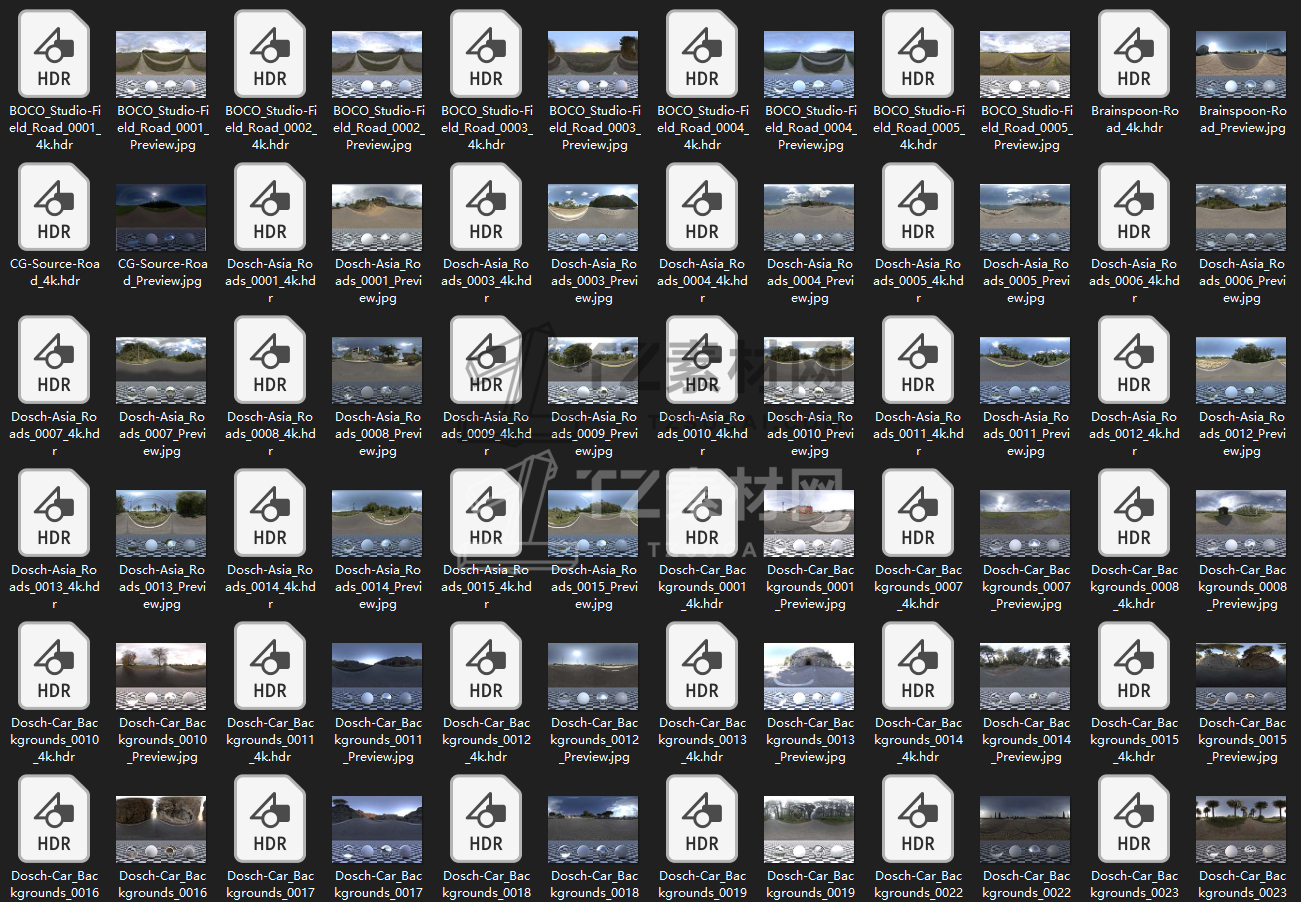Image resolution: width=1301 pixels, height=902 pixels.
Task: Click the file name "Dosch-Asia_Roads_0009_Preview.jpg"
Action: 594,434
